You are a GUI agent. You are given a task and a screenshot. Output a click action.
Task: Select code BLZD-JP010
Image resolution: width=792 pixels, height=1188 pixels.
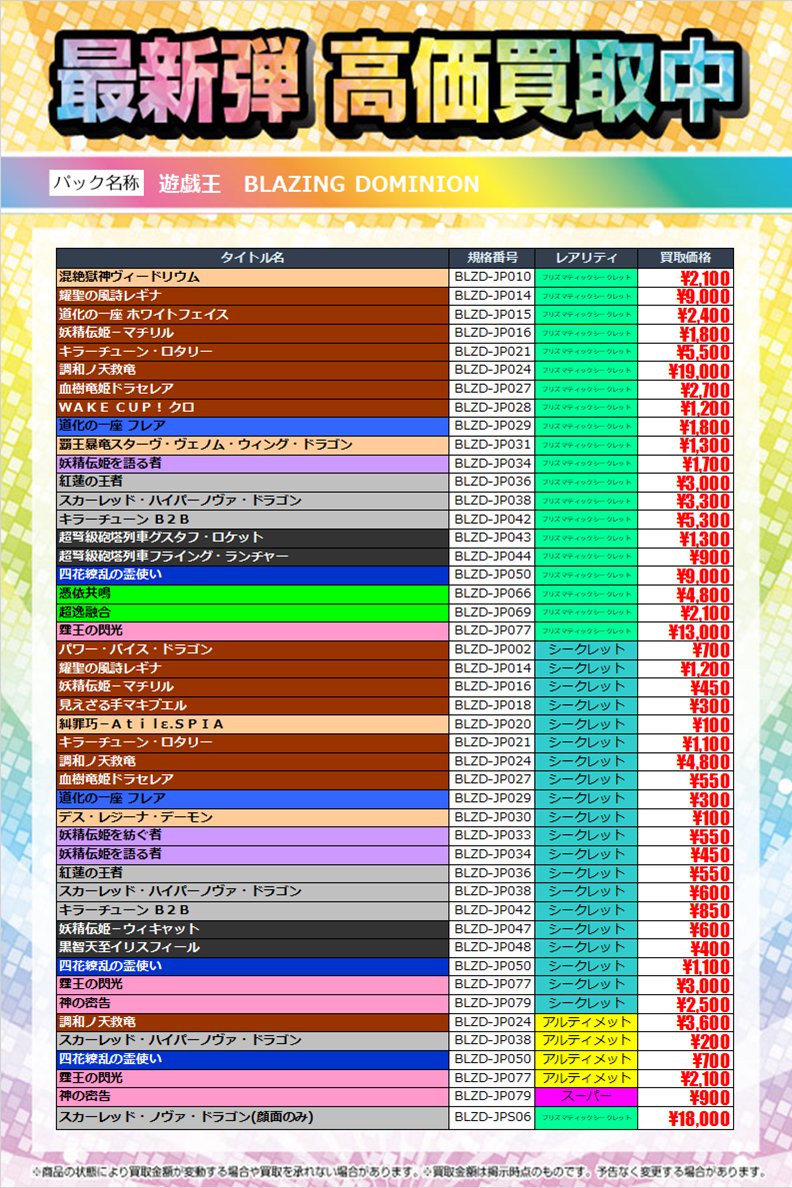pyautogui.click(x=493, y=277)
